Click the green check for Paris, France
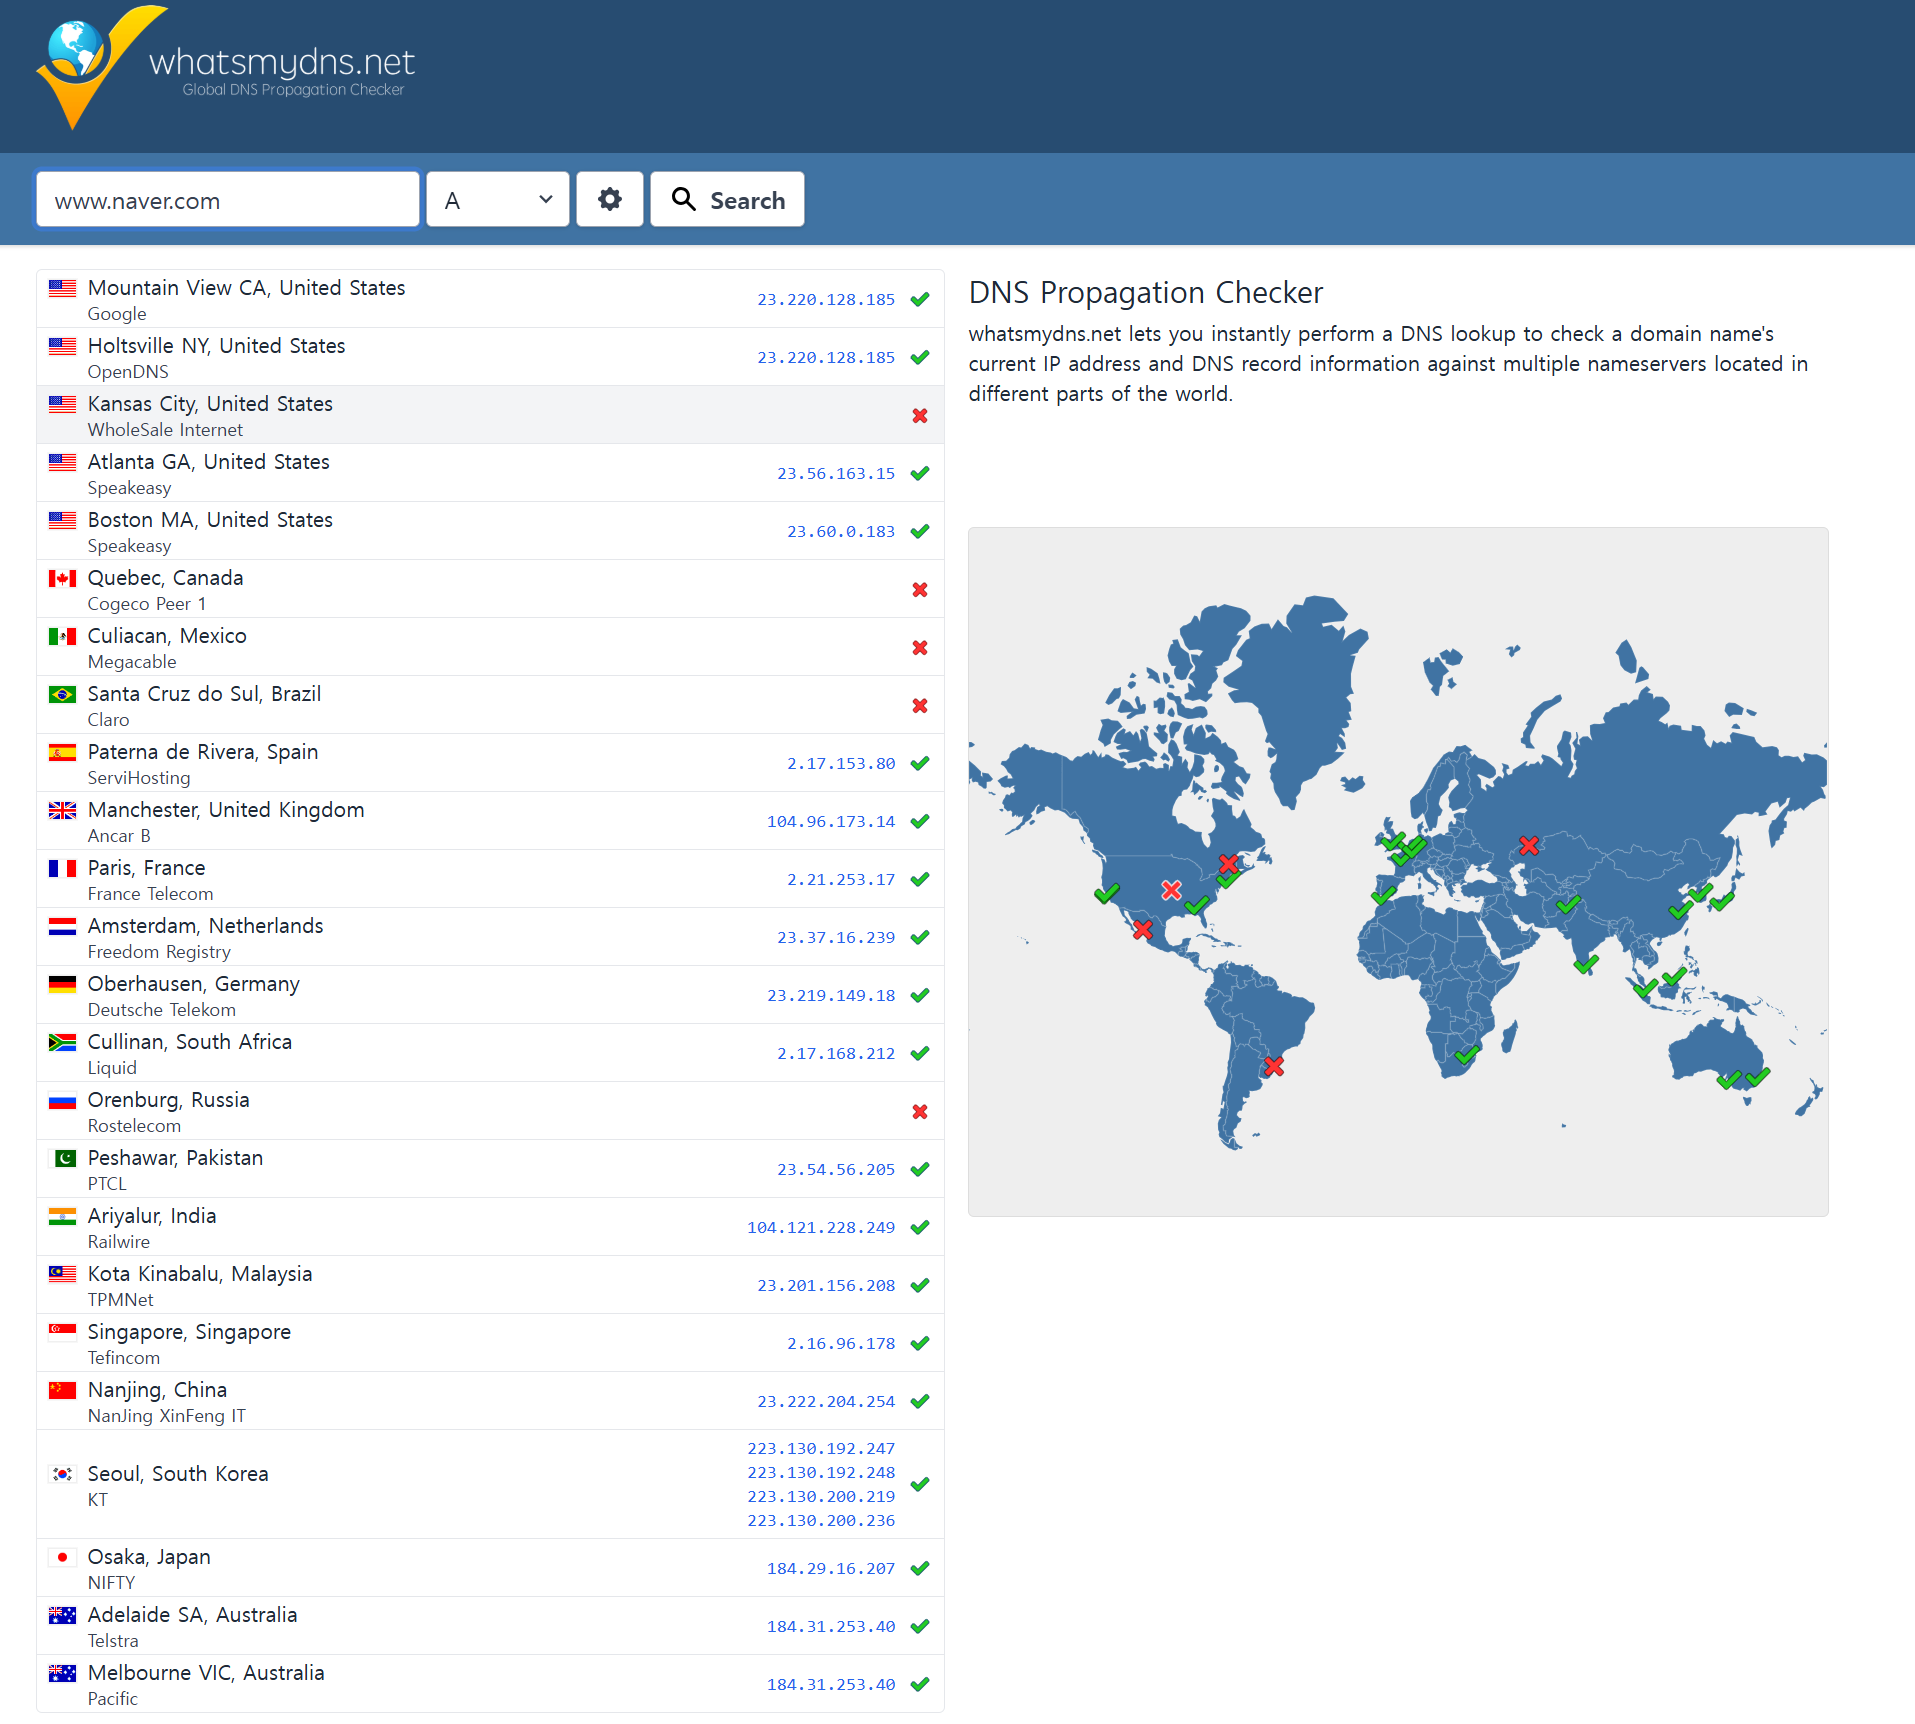1915x1724 pixels. tap(920, 879)
